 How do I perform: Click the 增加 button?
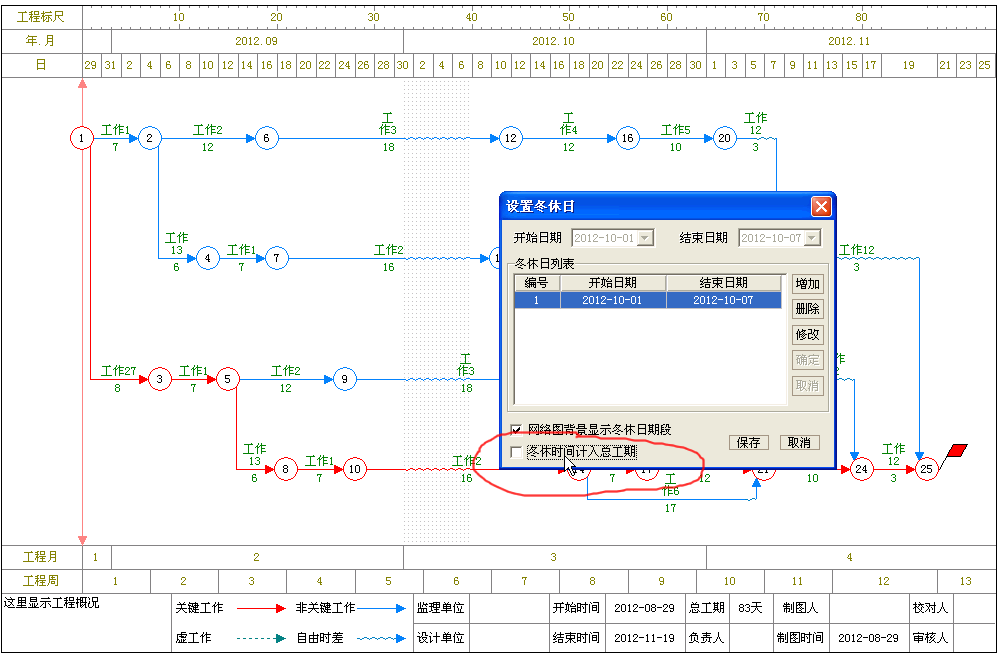coord(807,284)
